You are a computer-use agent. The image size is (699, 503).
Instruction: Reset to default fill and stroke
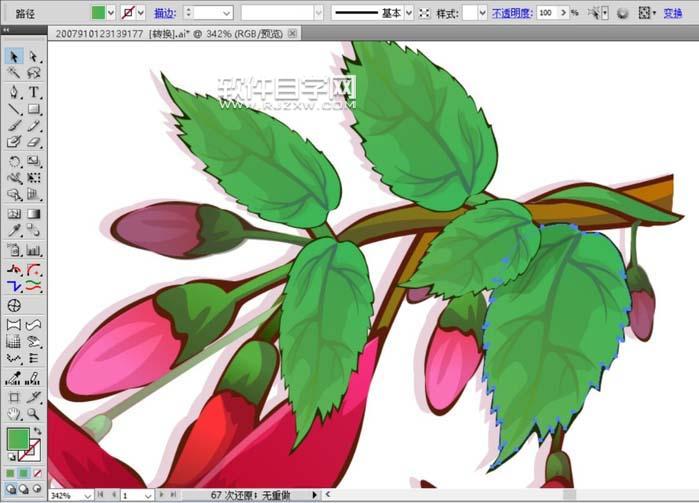point(10,458)
